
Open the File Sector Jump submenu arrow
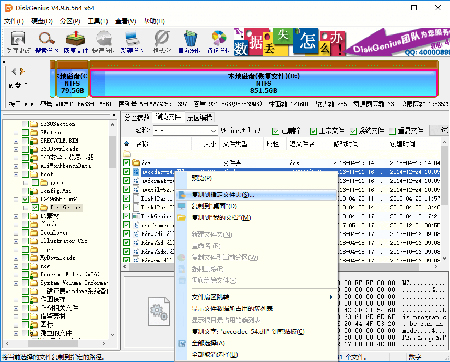[x=331, y=297]
